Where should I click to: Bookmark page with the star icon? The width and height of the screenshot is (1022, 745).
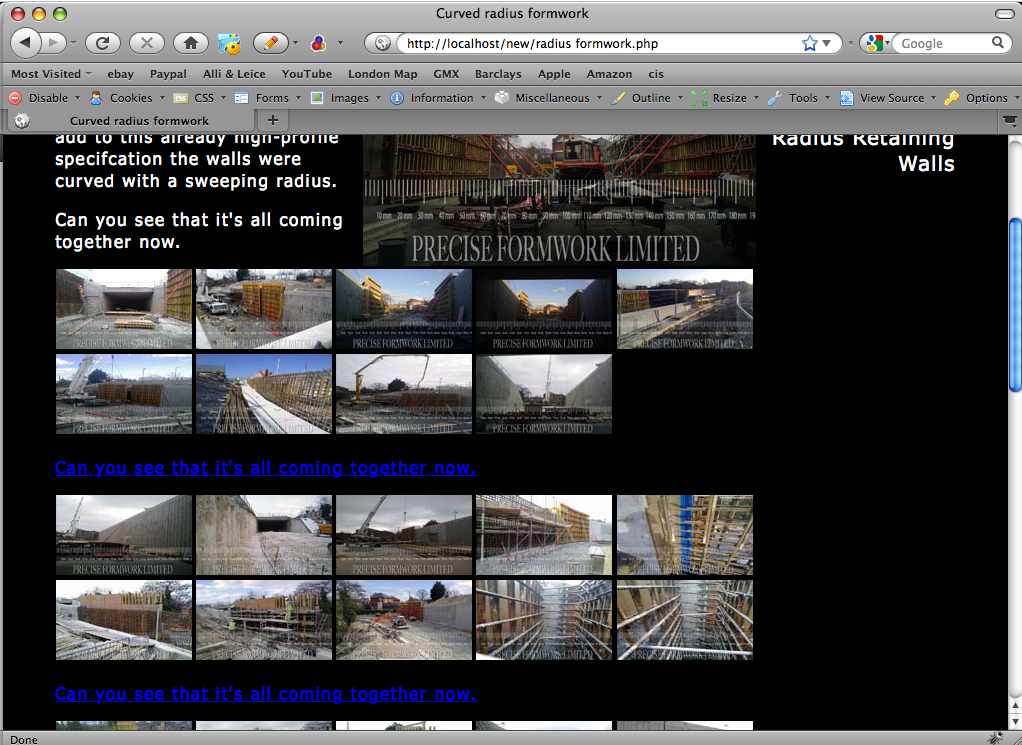tap(810, 43)
